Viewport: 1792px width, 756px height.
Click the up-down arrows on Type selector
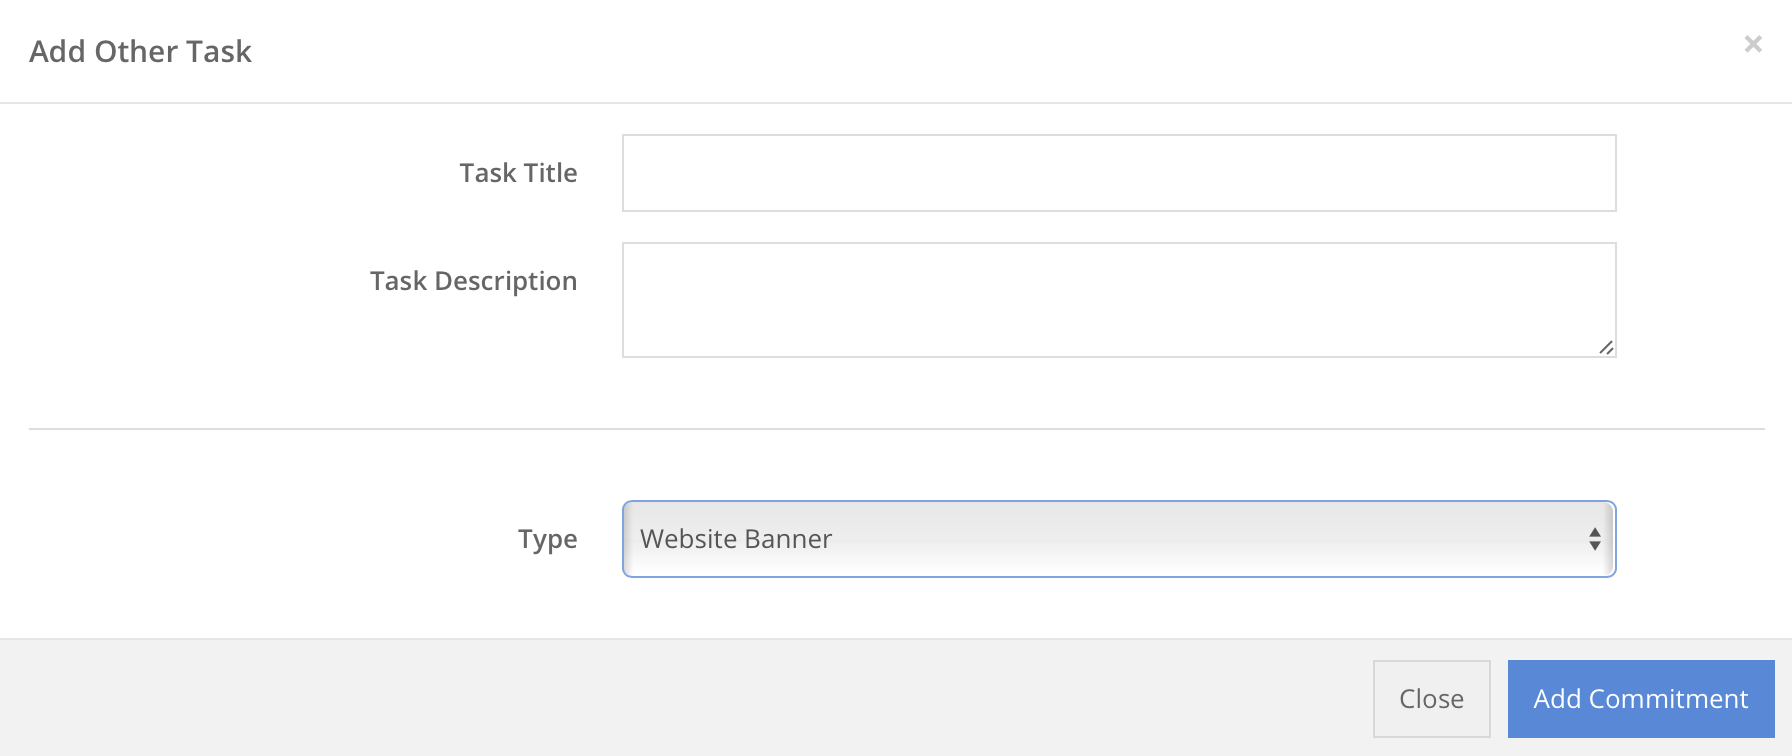click(1594, 540)
